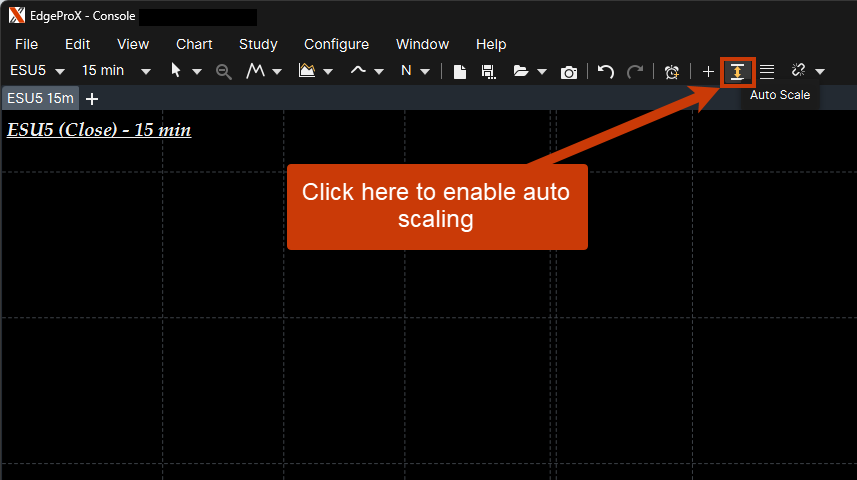857x480 pixels.
Task: Add a new chart tab with plus button
Action: 92,98
